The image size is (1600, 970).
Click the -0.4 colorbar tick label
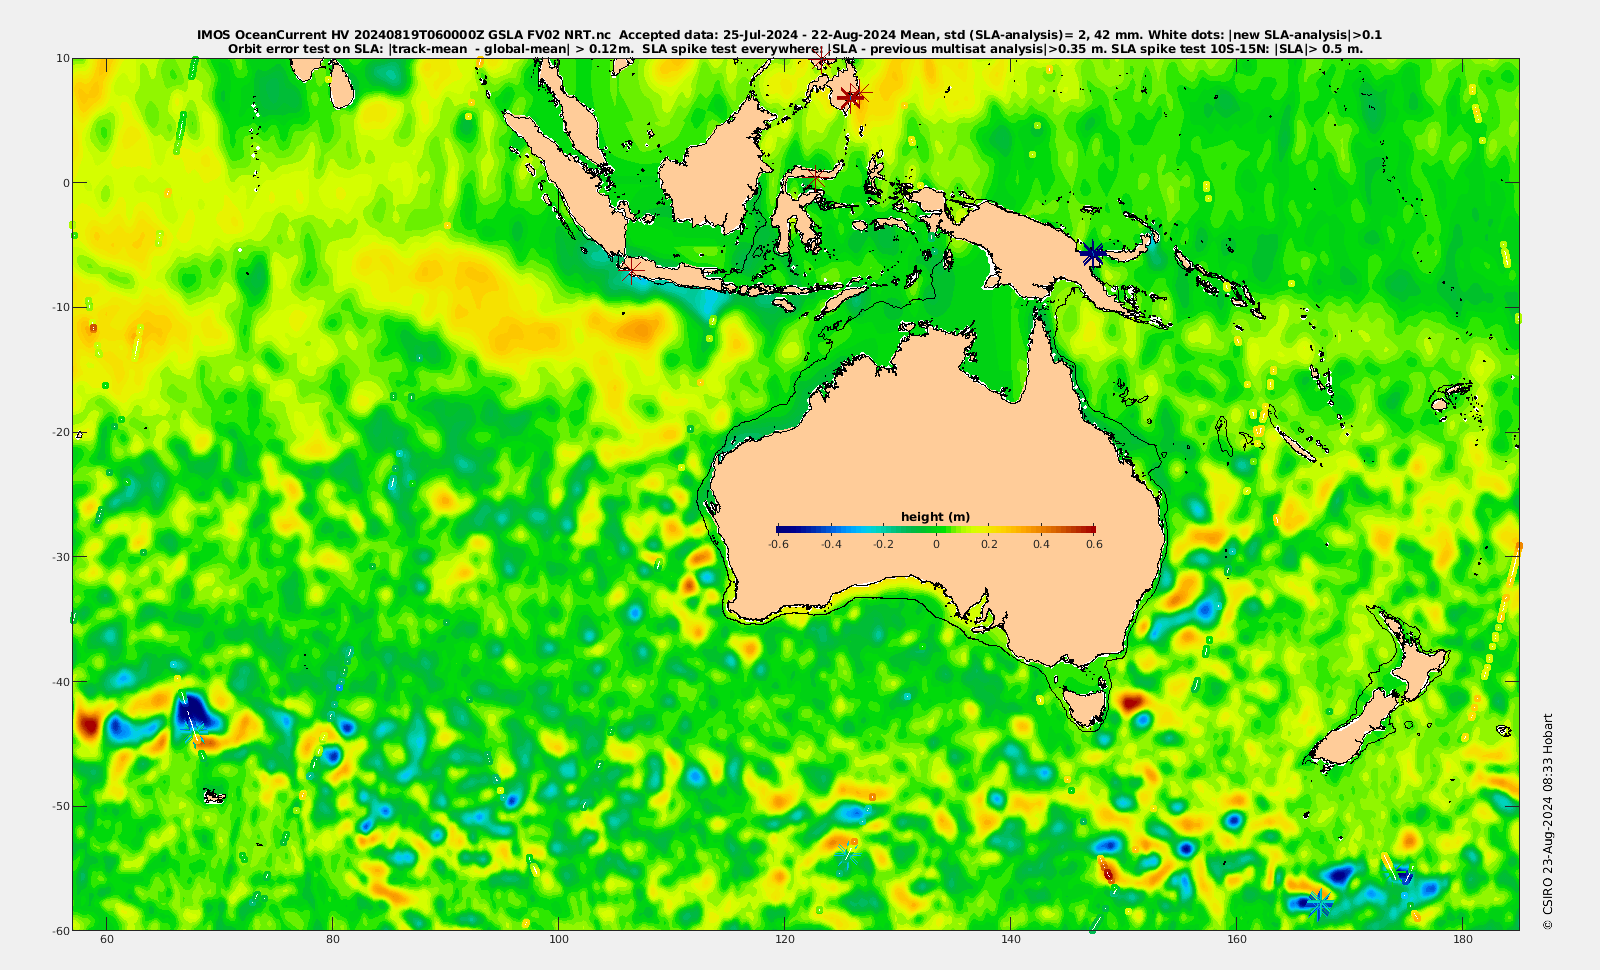831,544
